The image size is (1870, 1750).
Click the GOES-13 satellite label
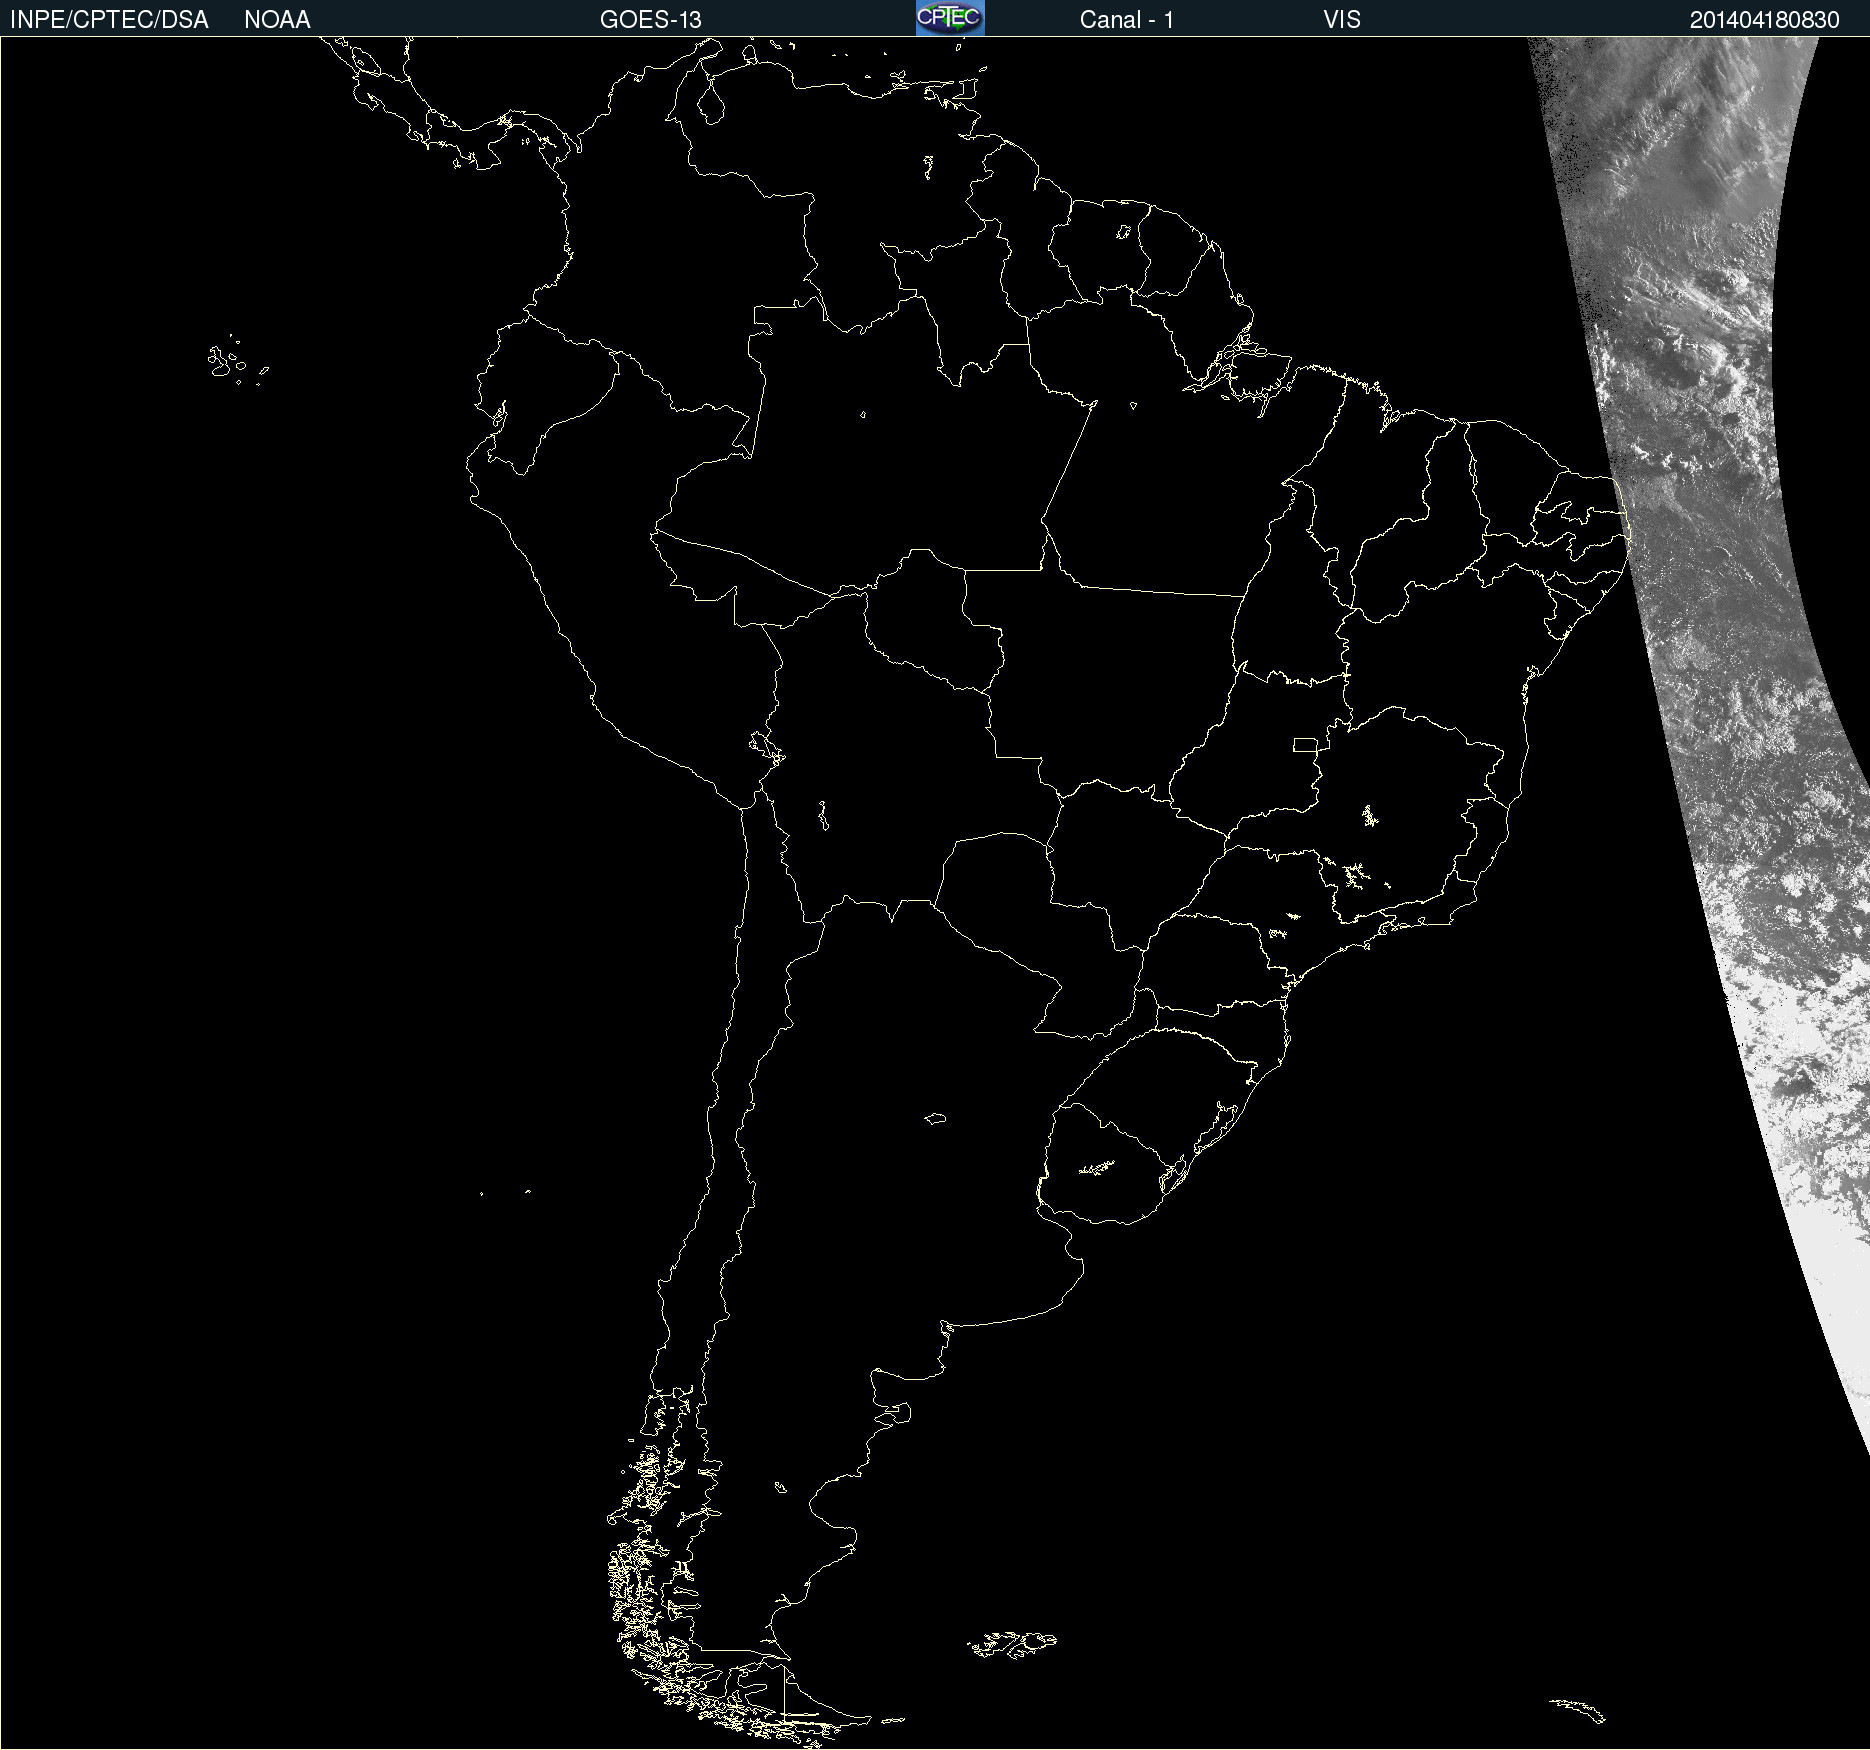651,20
